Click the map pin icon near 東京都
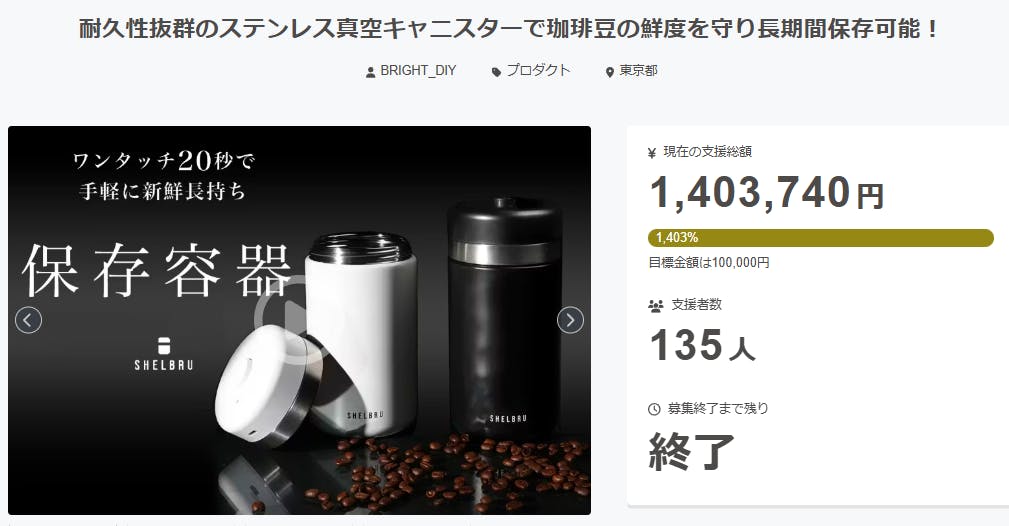The height and width of the screenshot is (526, 1009). click(x=610, y=72)
